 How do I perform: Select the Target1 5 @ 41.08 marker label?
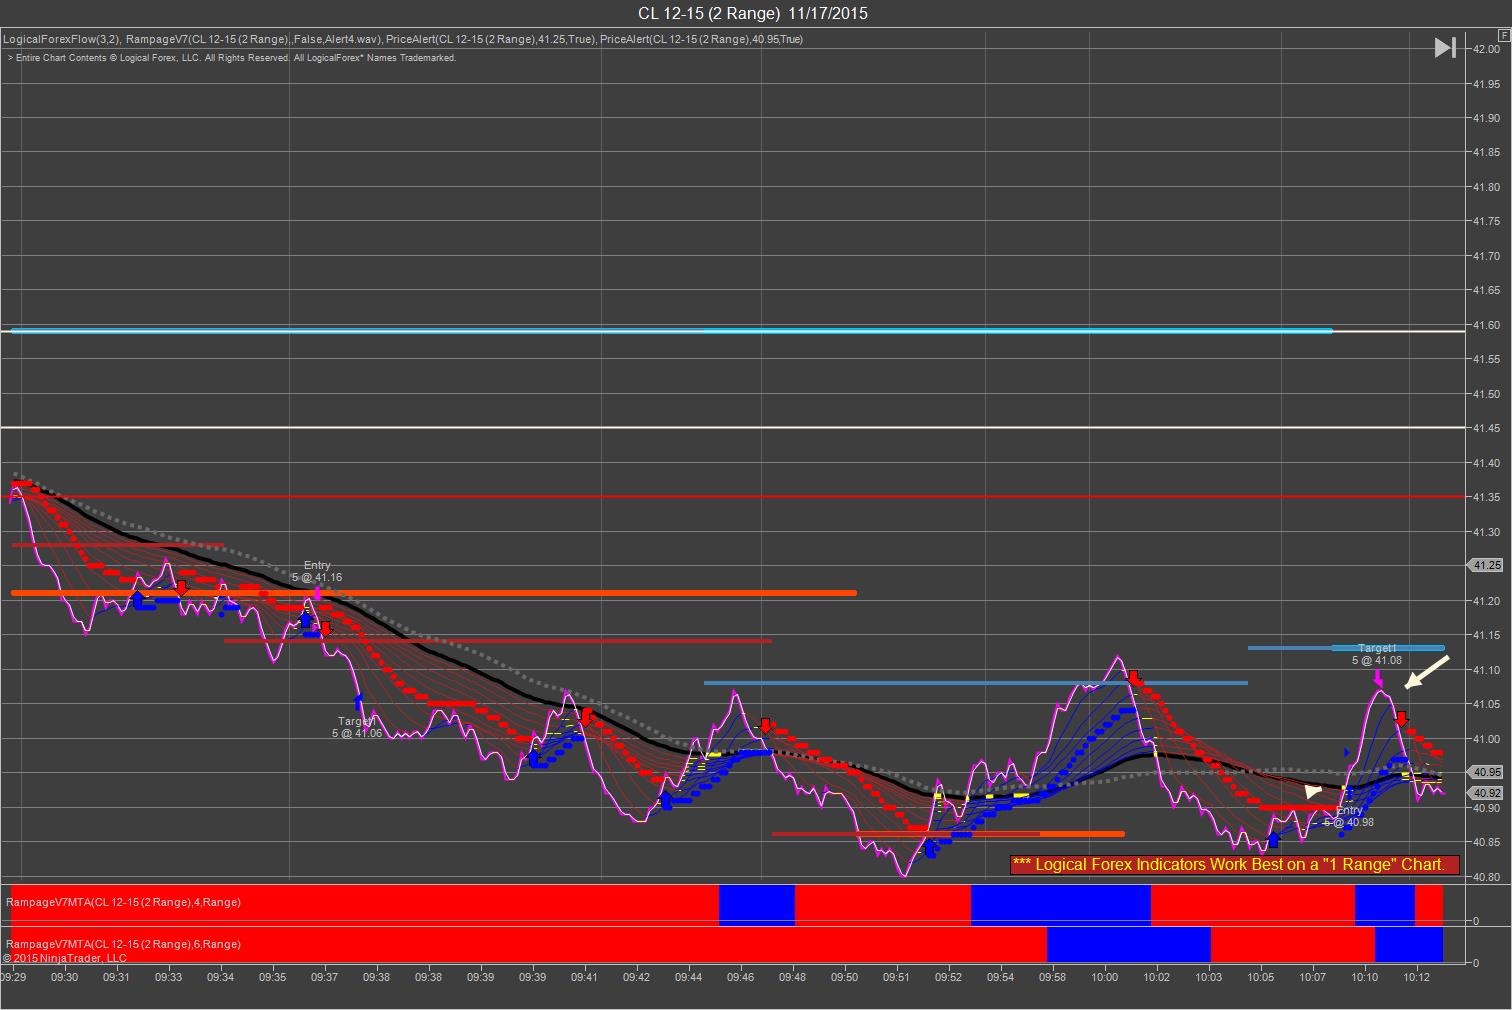(x=1377, y=654)
